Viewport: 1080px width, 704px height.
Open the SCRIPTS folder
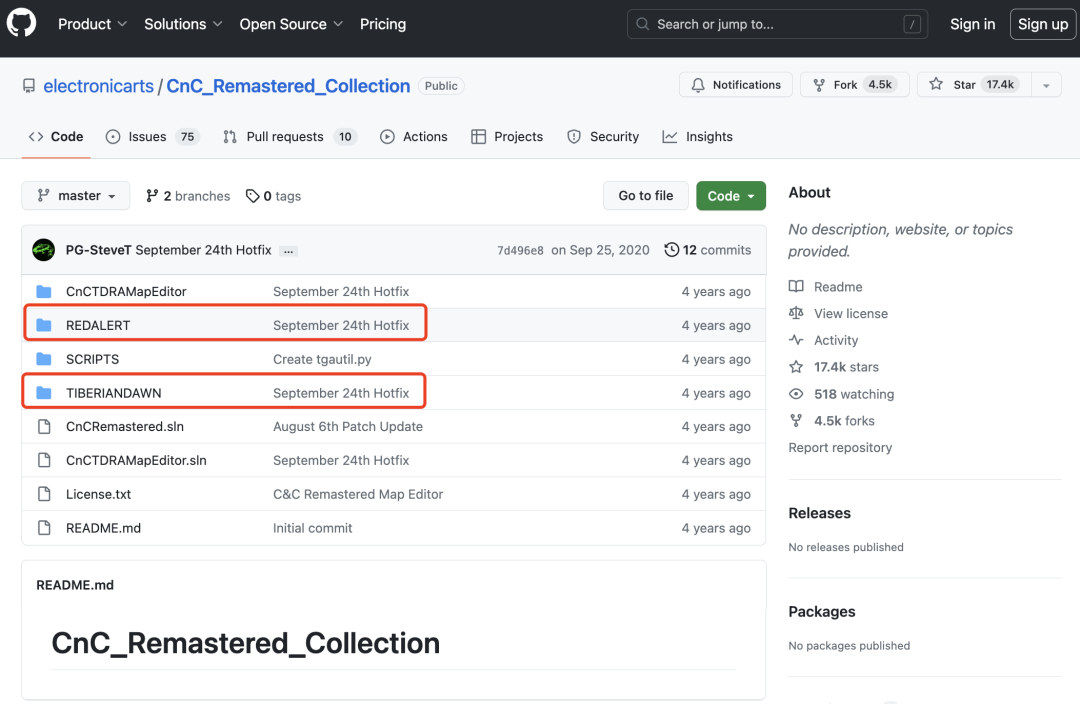[x=92, y=359]
